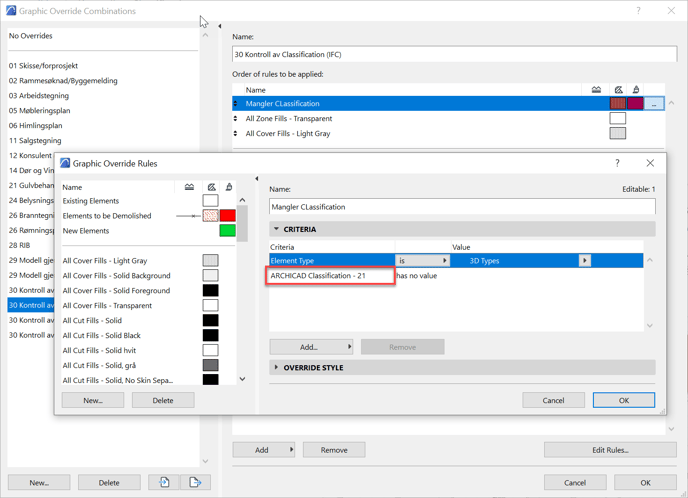Click New... button in Rules dialog
Screen dimensions: 688x498
coord(93,400)
